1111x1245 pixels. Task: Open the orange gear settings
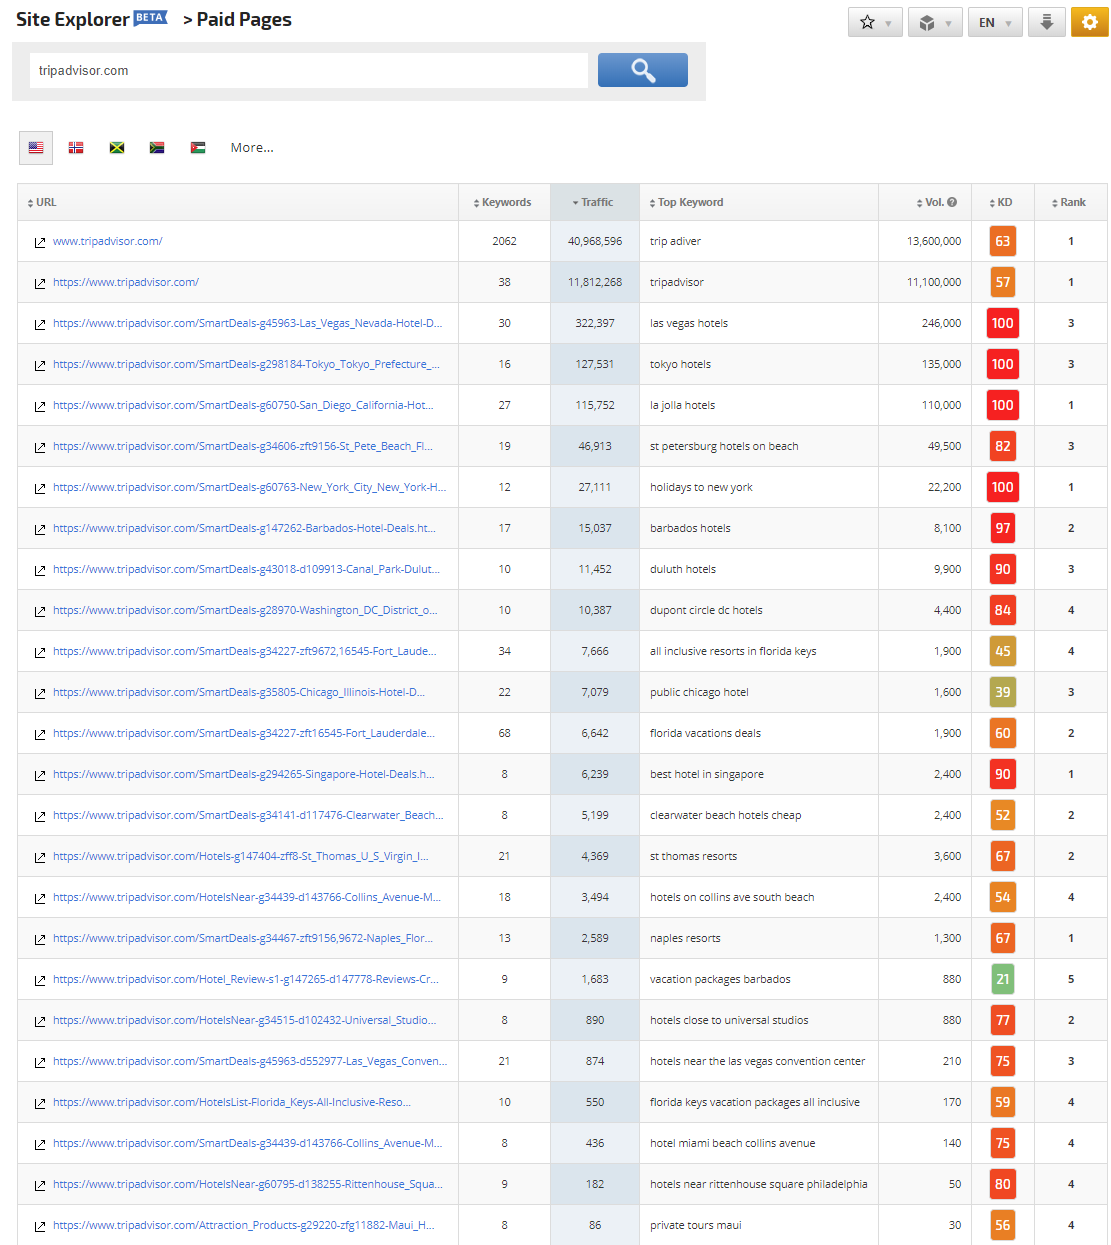1089,22
